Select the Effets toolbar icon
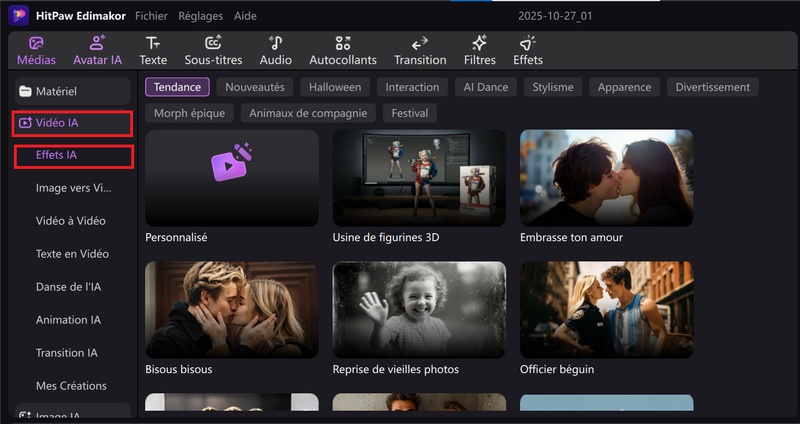 [x=528, y=43]
